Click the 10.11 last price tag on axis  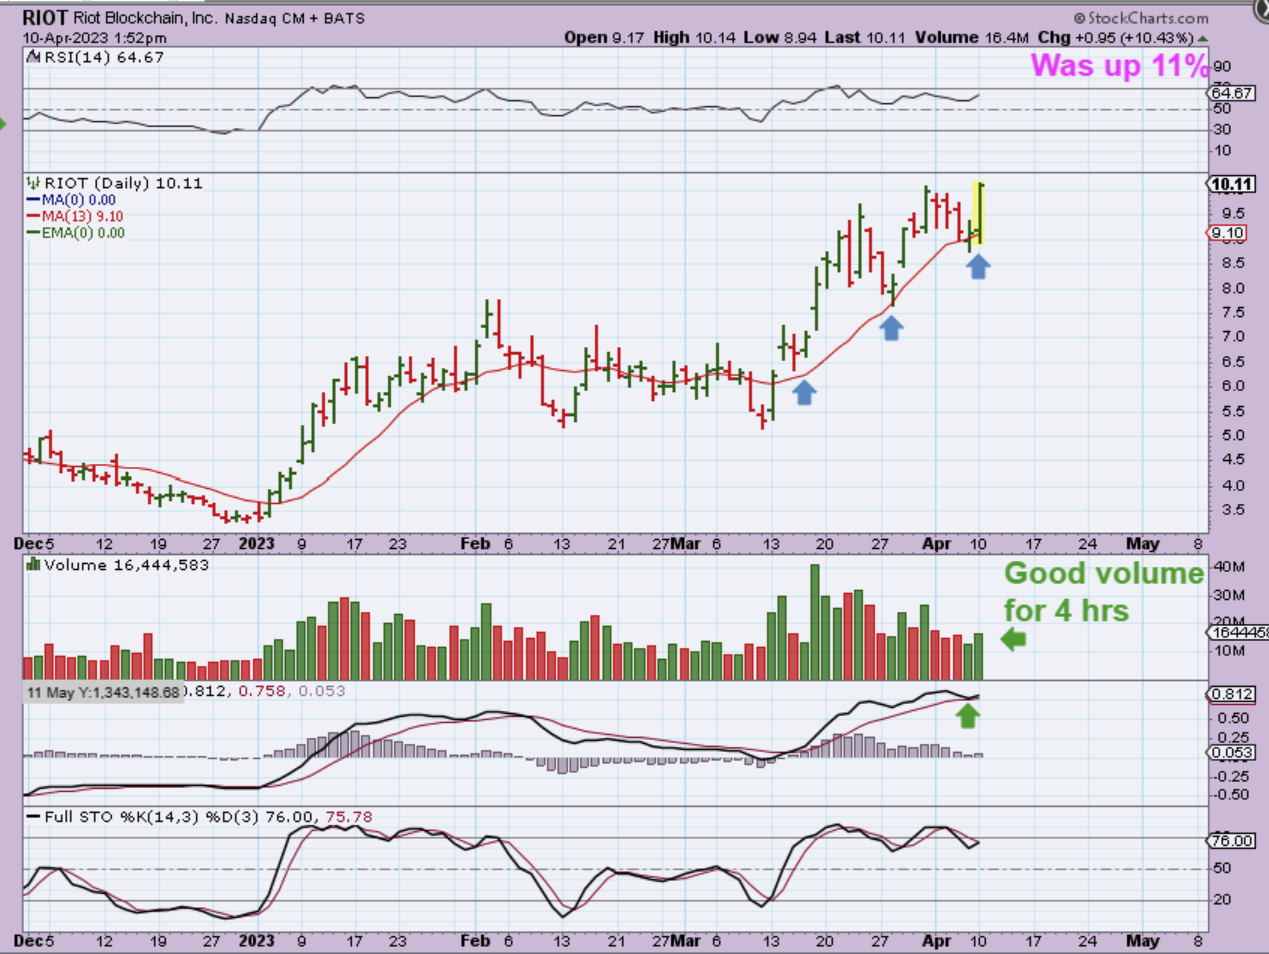(1232, 184)
